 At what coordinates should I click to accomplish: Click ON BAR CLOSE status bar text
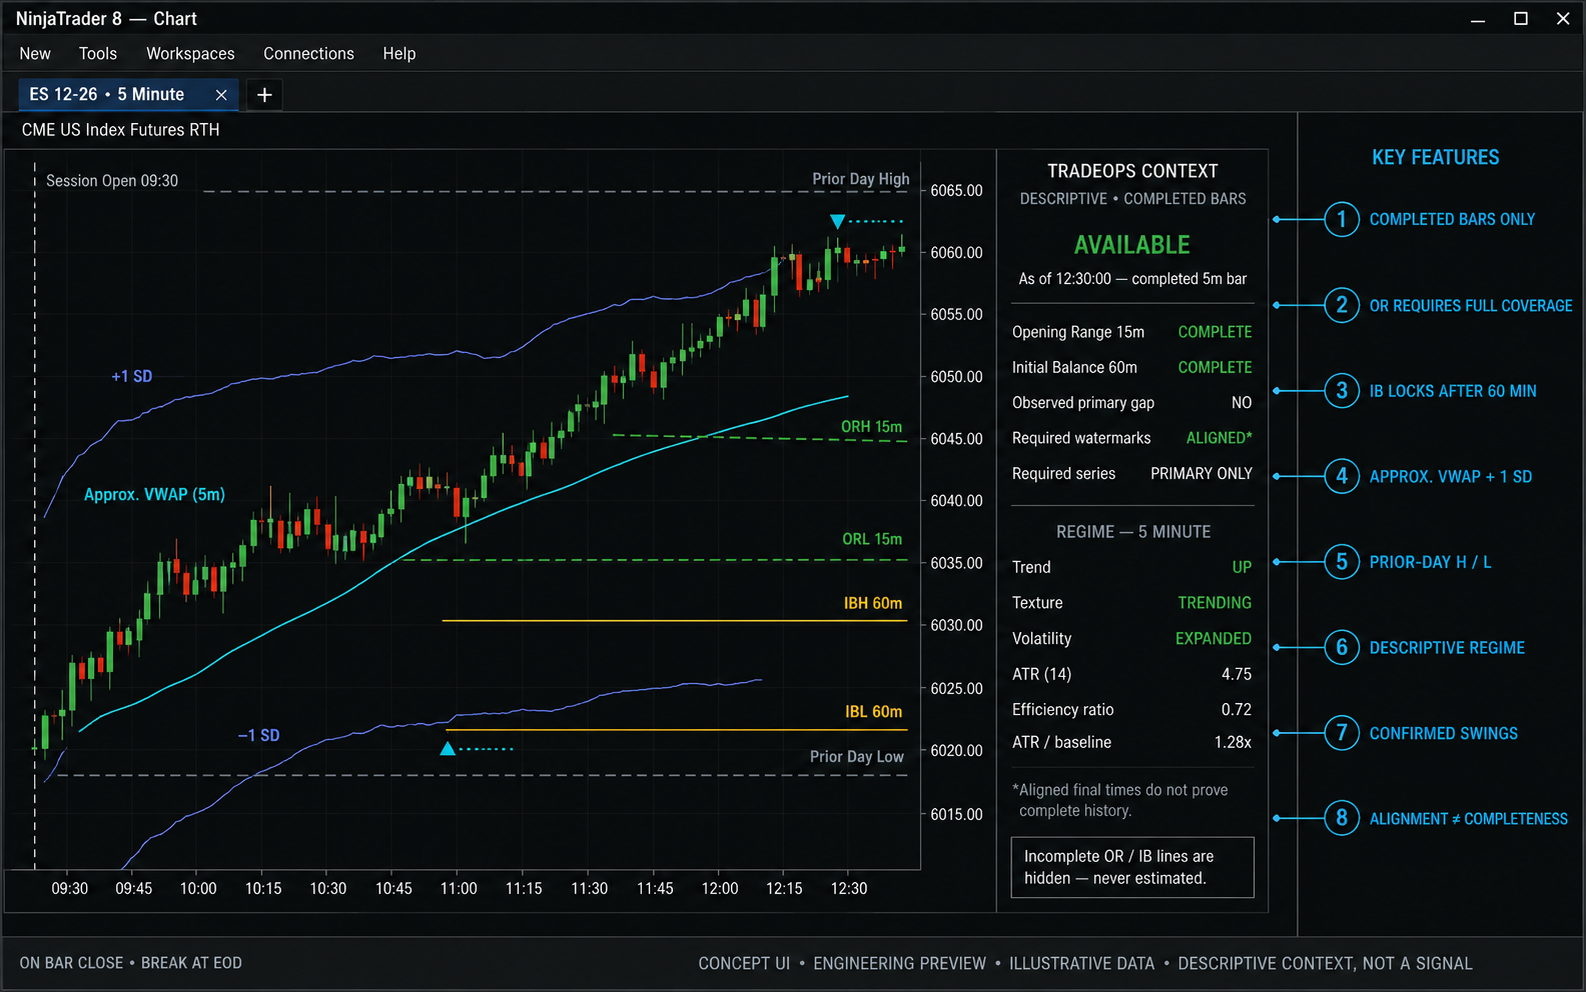[71, 963]
